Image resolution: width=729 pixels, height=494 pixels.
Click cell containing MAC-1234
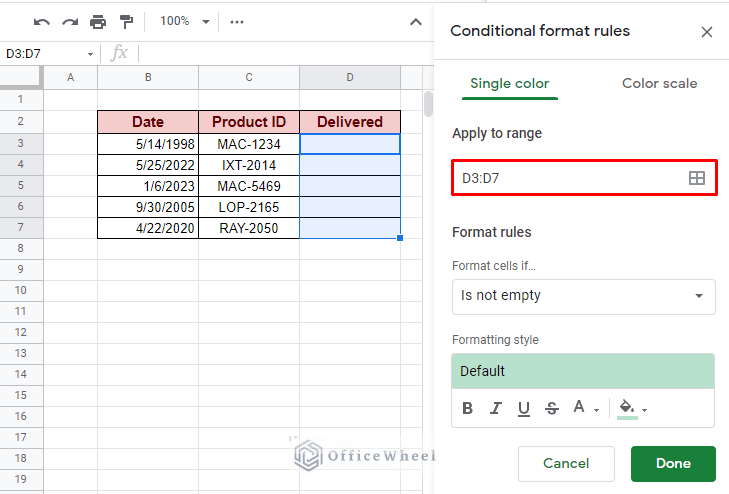click(x=249, y=144)
